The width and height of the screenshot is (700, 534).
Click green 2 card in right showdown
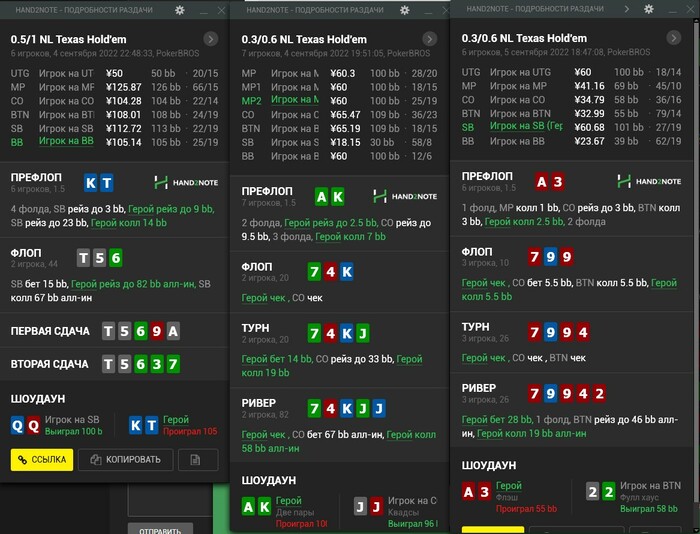tap(609, 492)
